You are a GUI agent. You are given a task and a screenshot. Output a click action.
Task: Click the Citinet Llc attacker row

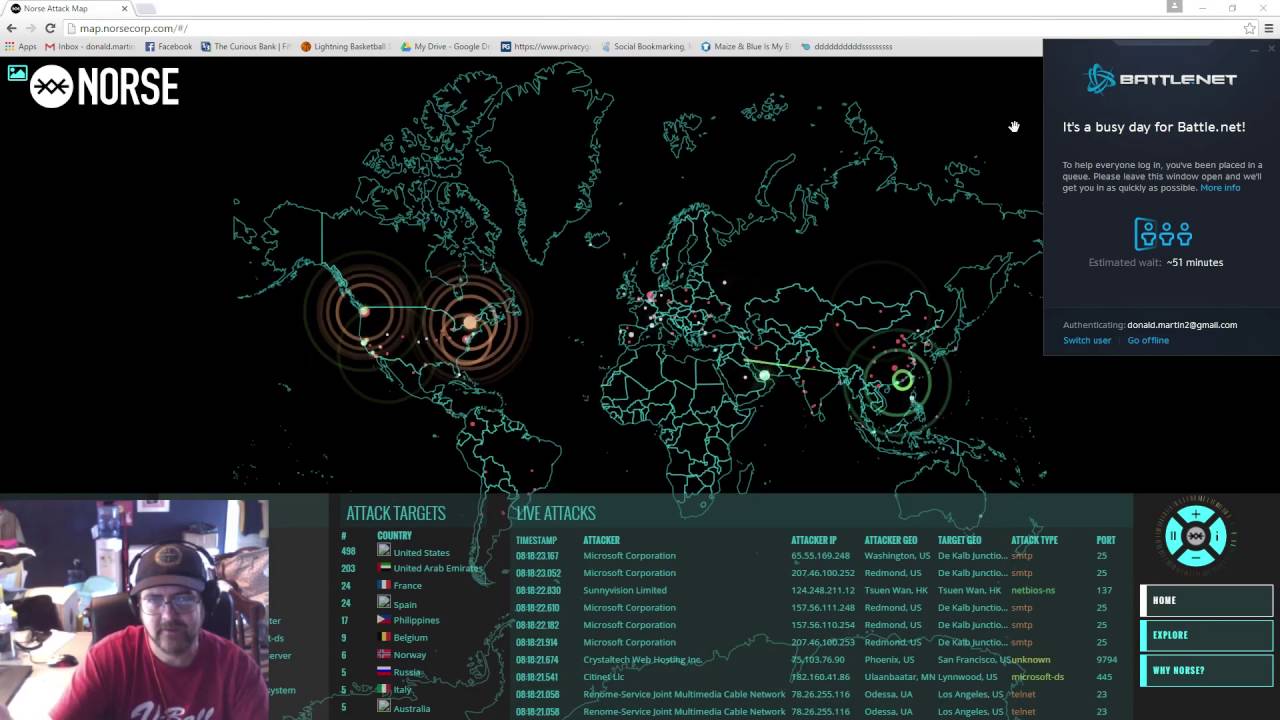604,677
